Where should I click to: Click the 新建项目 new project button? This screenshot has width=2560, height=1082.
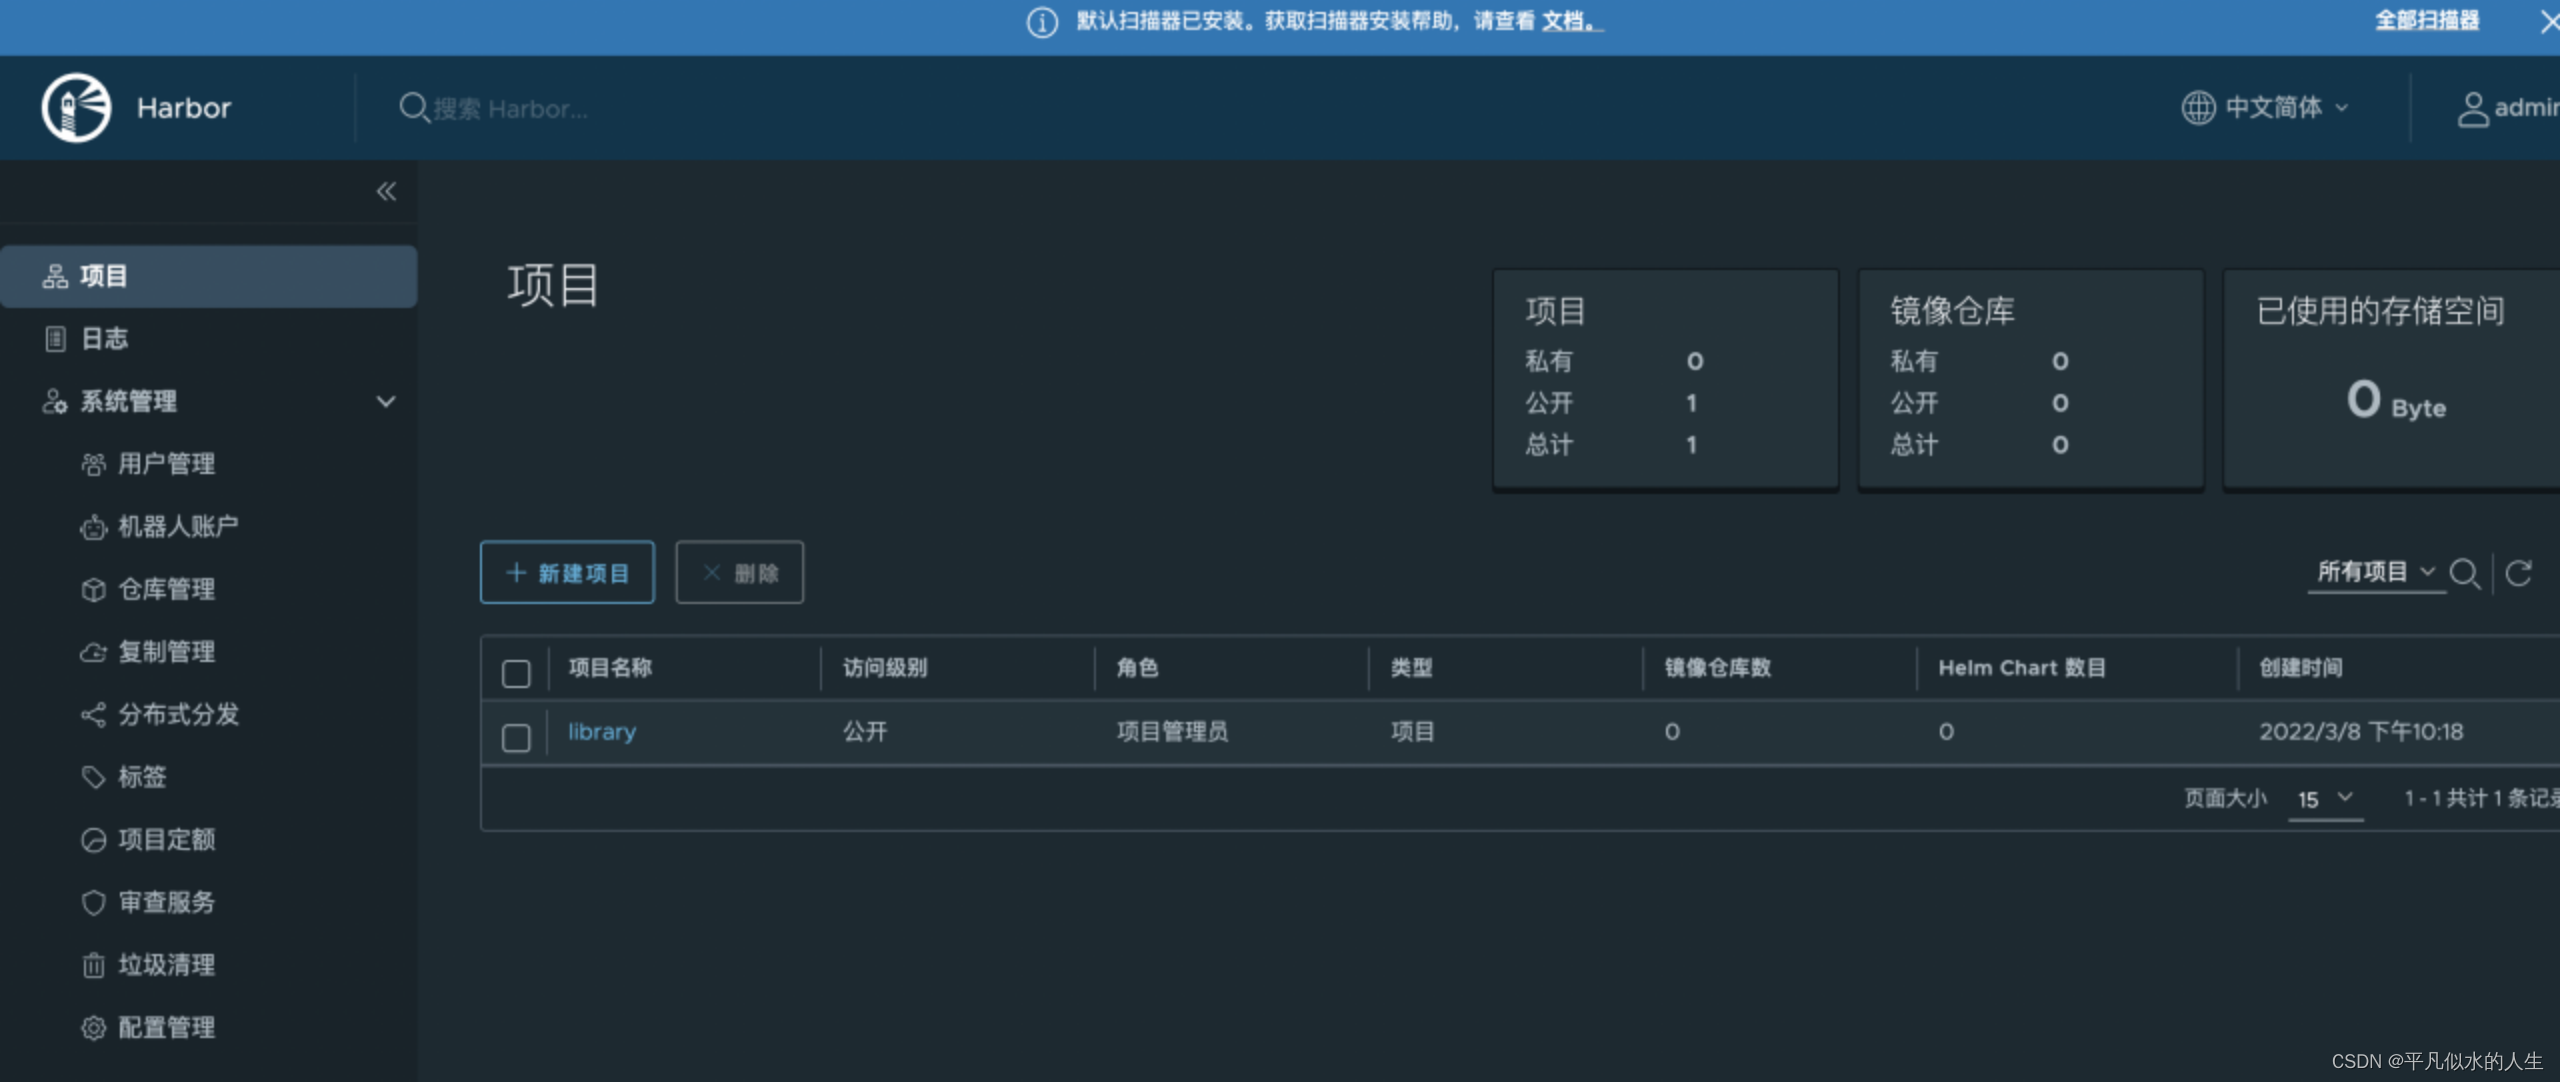(567, 573)
